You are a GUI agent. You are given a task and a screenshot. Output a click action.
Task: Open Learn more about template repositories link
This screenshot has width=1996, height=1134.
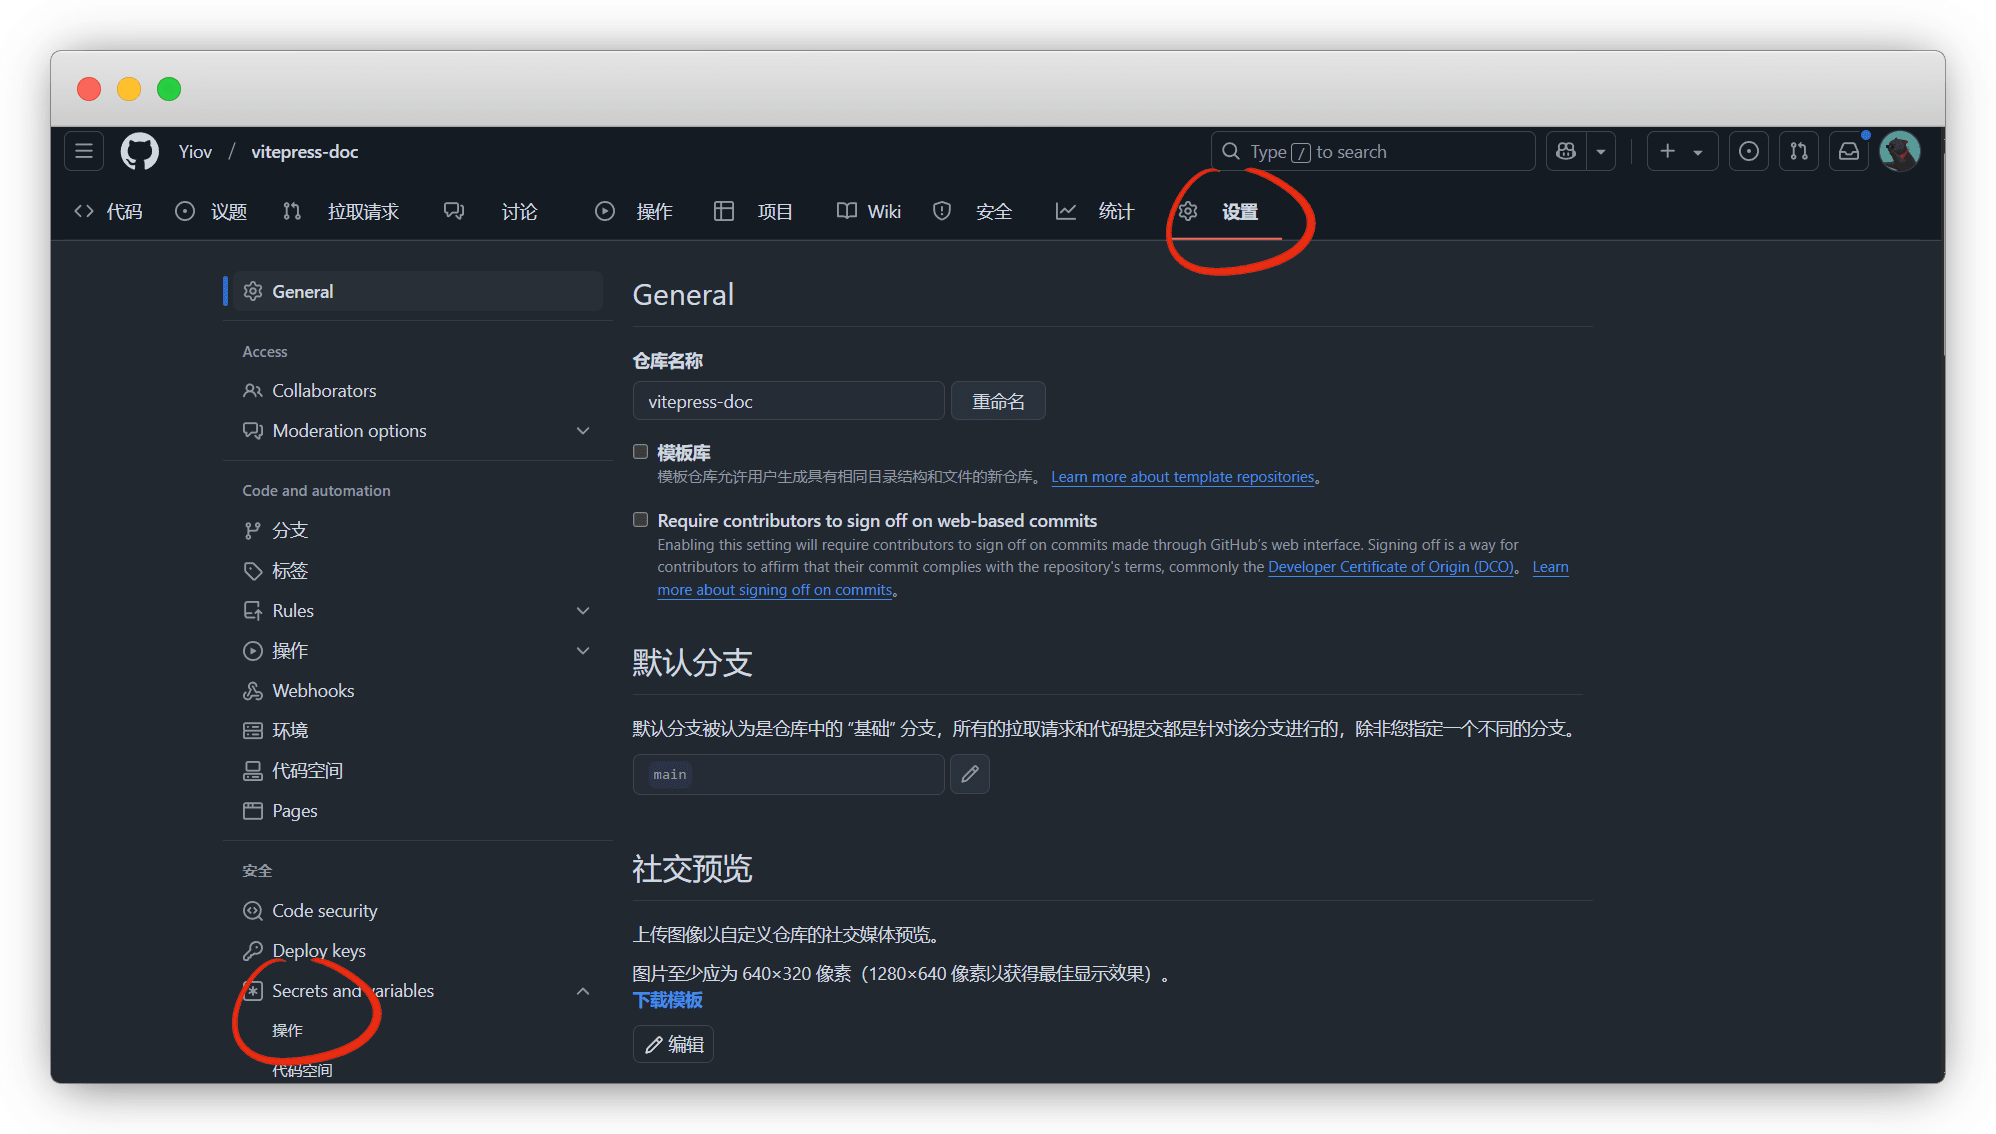tap(1182, 477)
